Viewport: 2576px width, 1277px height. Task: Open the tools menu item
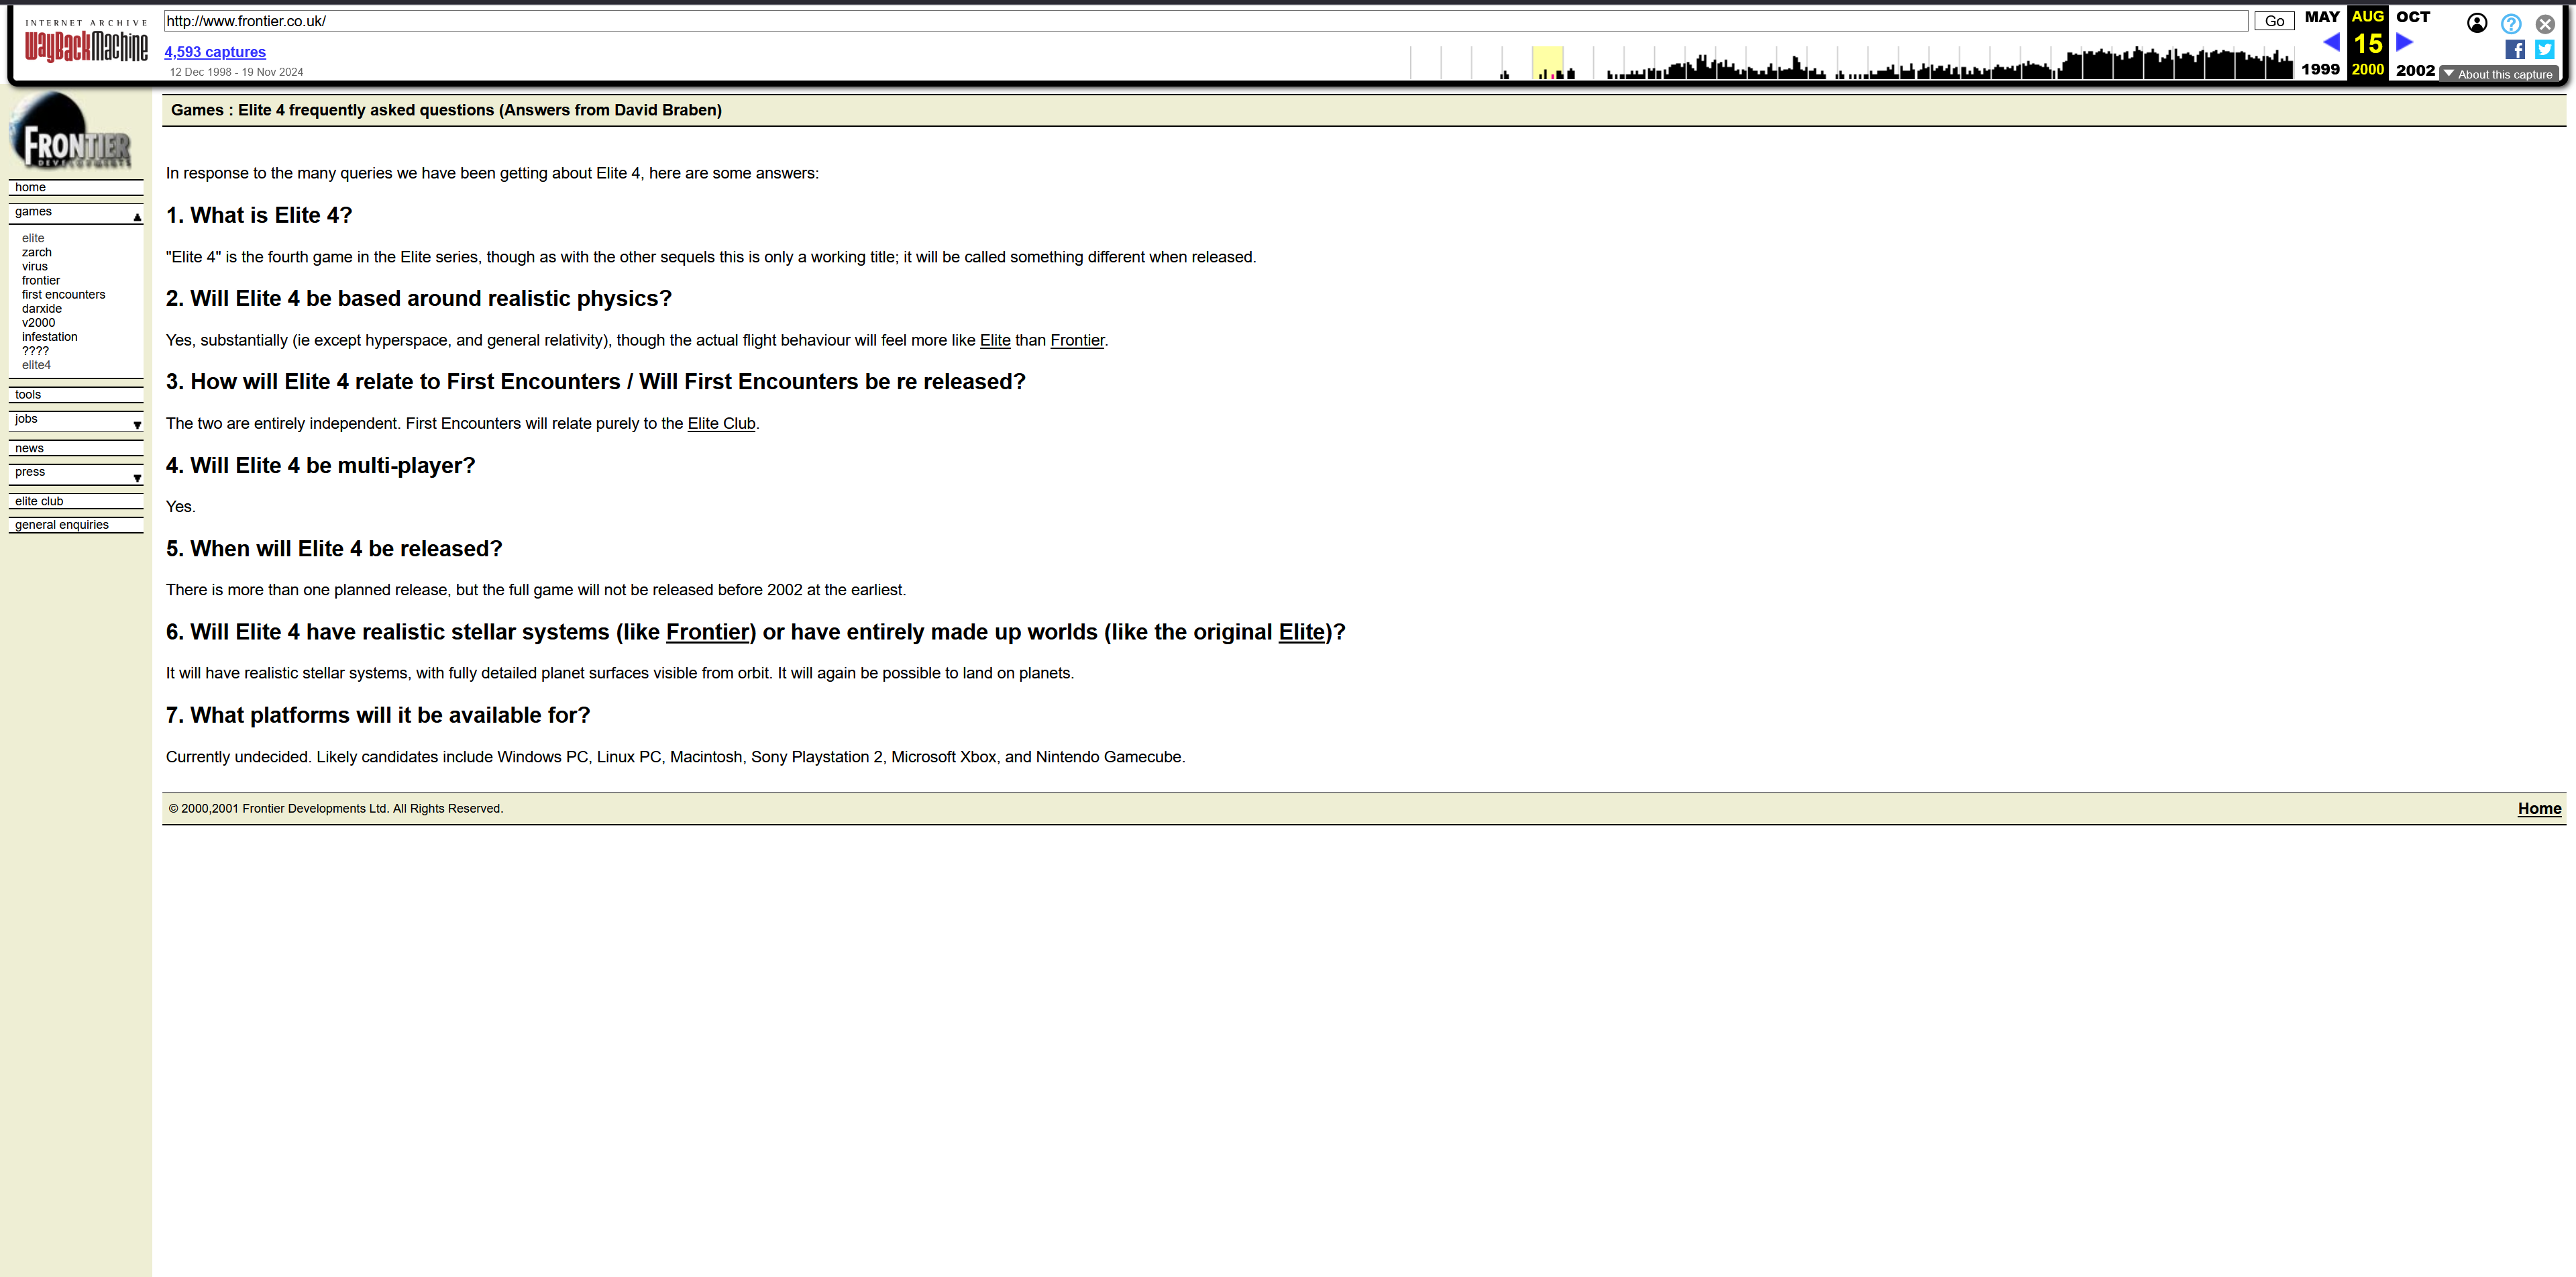click(76, 395)
